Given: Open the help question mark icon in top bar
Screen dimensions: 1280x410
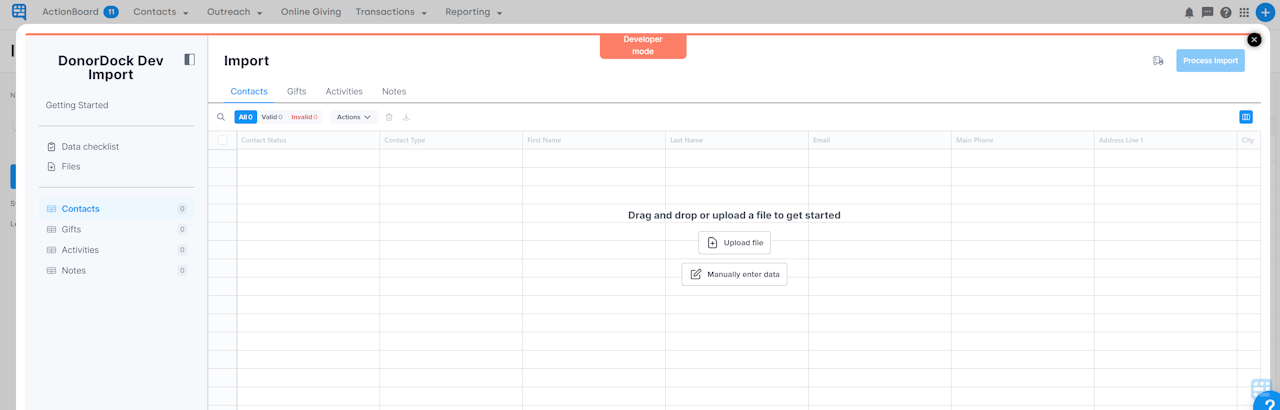Looking at the screenshot, I should [1226, 13].
